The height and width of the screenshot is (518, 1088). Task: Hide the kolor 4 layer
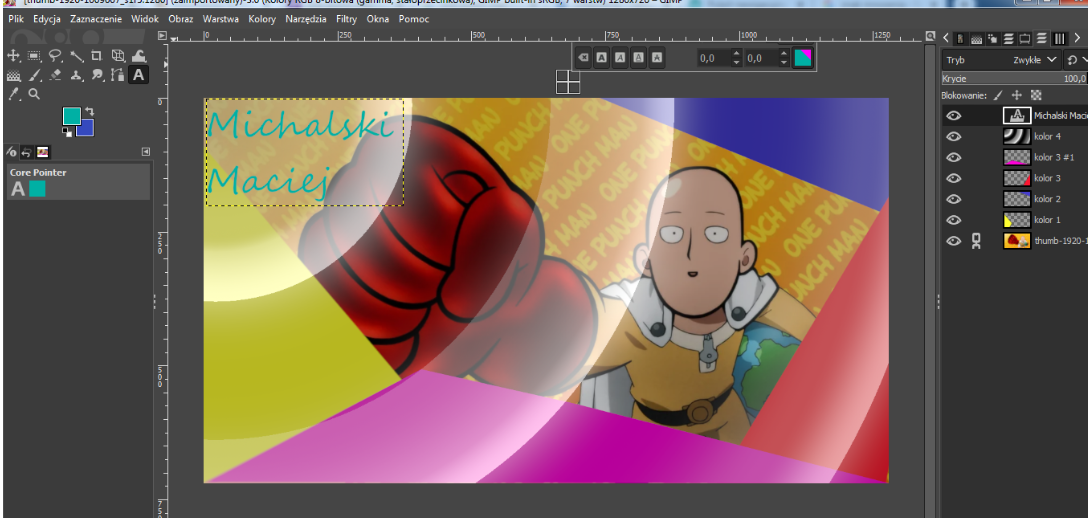pyautogui.click(x=954, y=137)
